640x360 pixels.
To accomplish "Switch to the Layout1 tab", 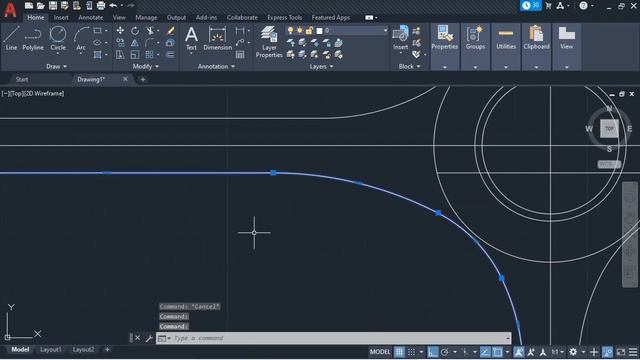I will click(x=51, y=350).
